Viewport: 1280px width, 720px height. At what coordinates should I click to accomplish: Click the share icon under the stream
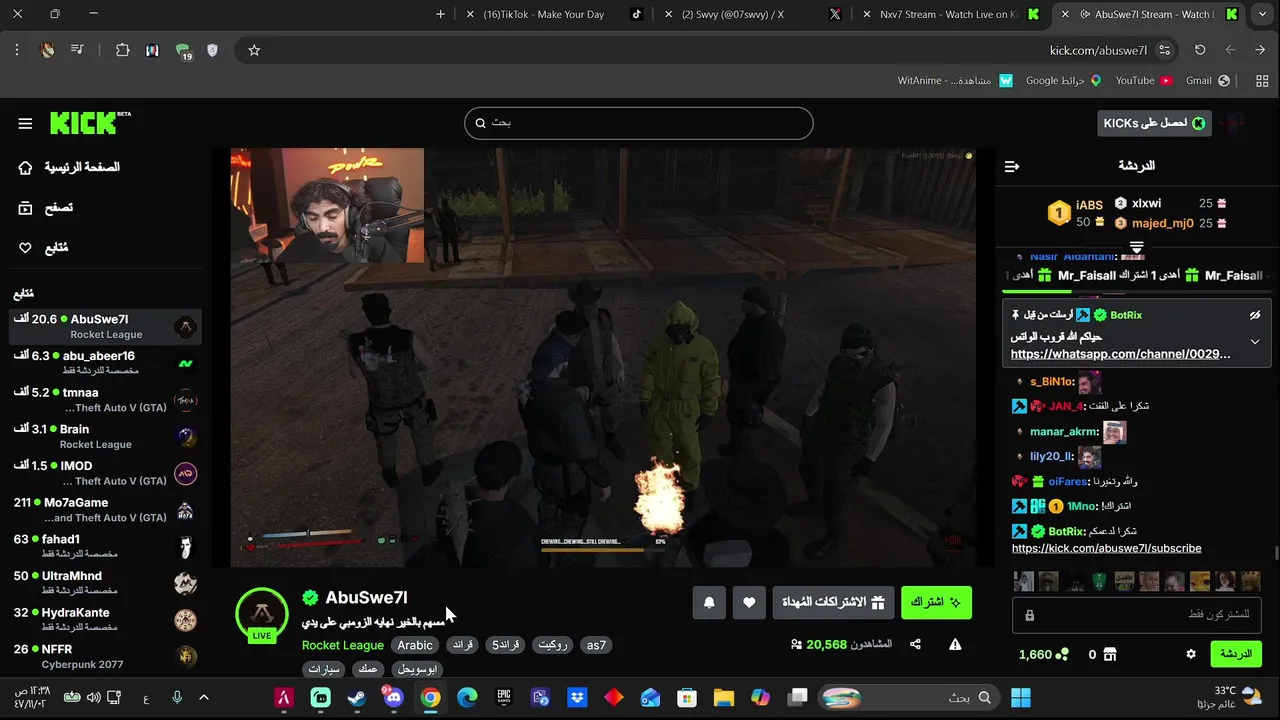915,645
